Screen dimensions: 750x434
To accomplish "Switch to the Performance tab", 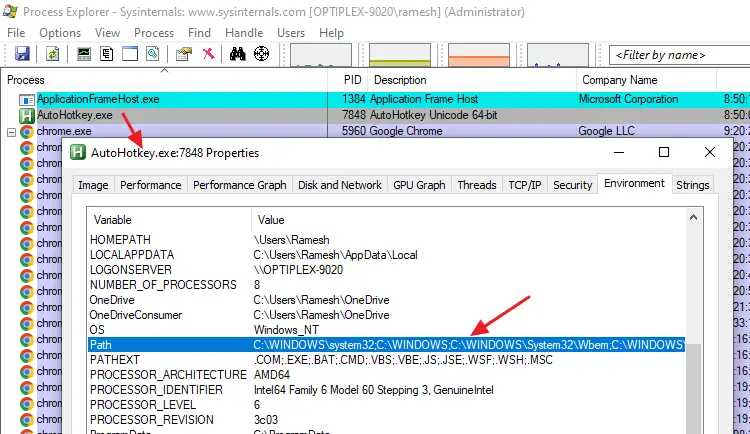I will click(x=151, y=185).
